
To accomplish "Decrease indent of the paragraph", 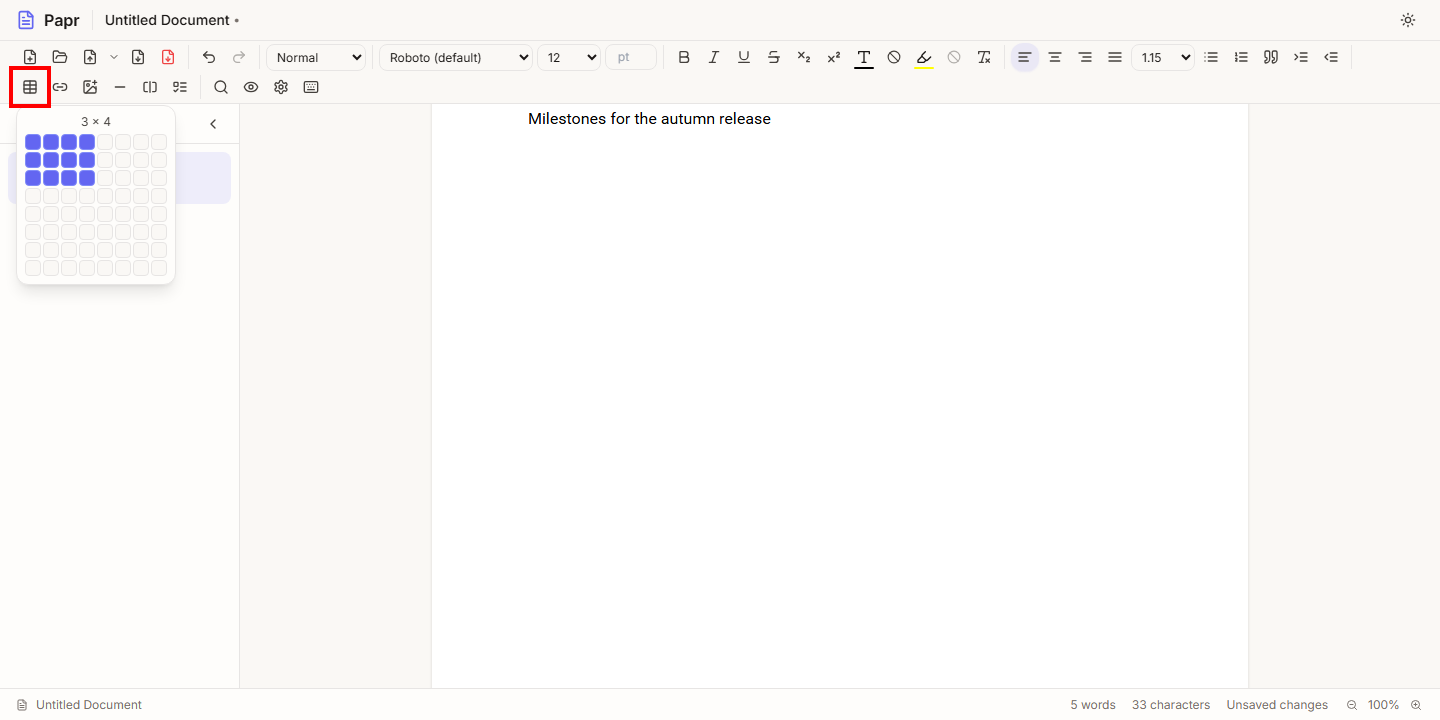I will 1331,57.
